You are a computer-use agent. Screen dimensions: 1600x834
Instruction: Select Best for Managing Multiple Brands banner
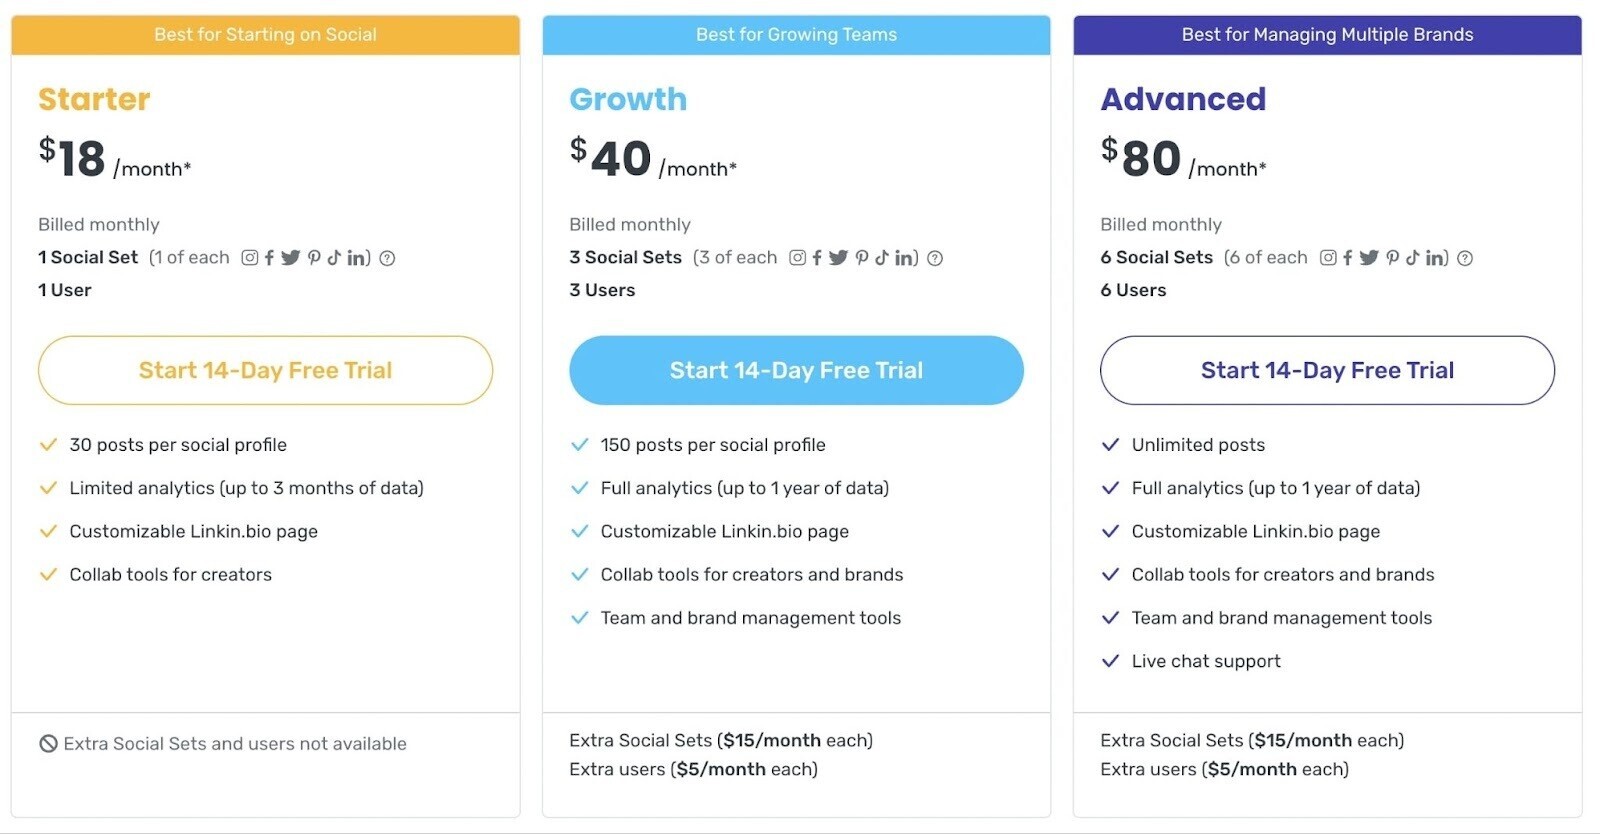tap(1327, 35)
